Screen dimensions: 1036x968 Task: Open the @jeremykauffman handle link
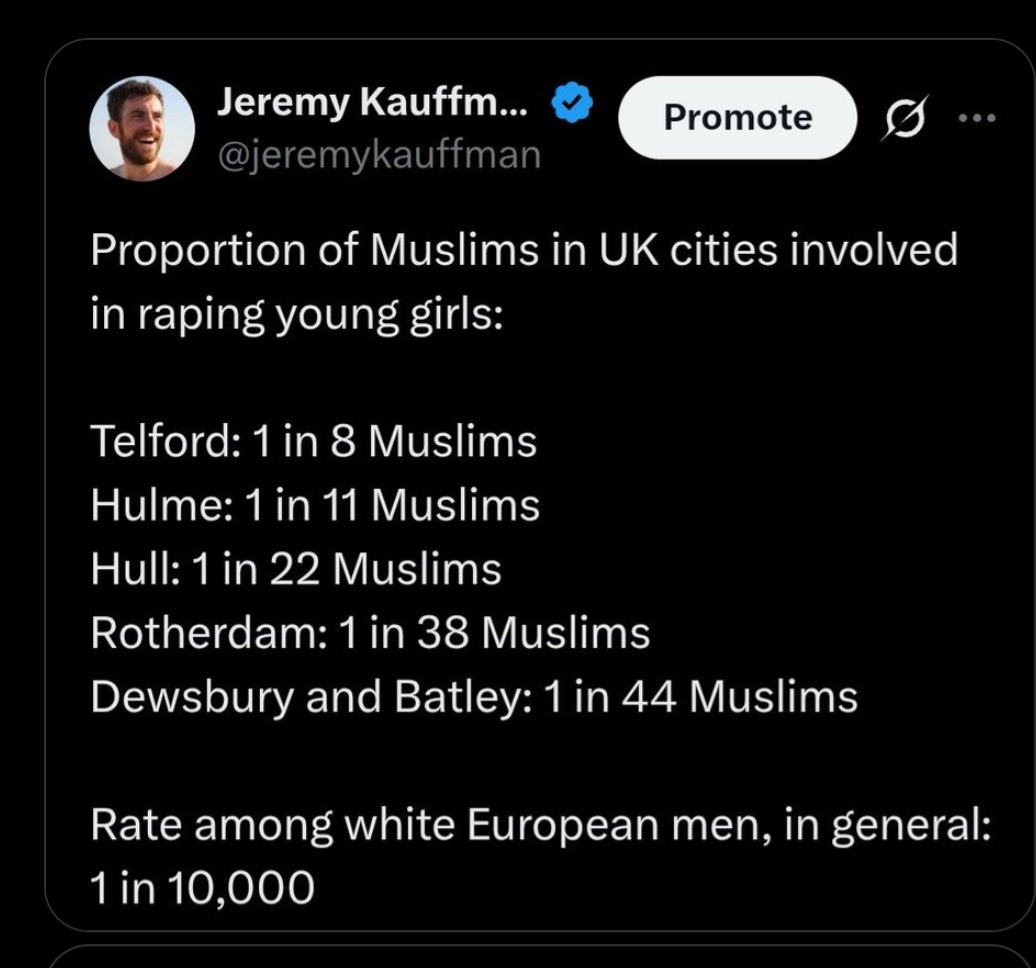point(379,154)
